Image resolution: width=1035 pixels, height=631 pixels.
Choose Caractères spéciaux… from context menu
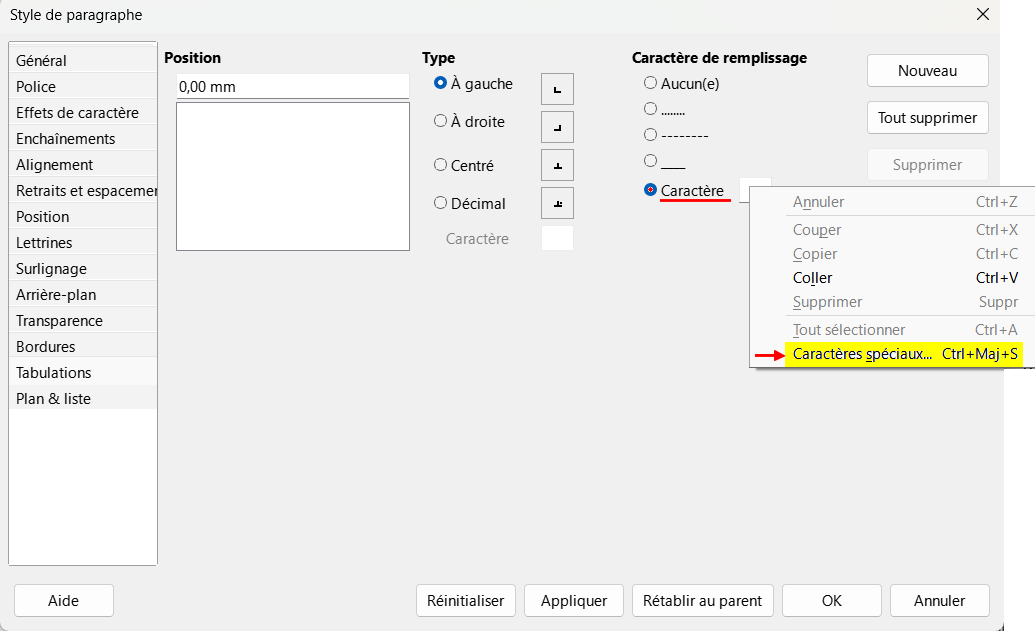click(904, 354)
